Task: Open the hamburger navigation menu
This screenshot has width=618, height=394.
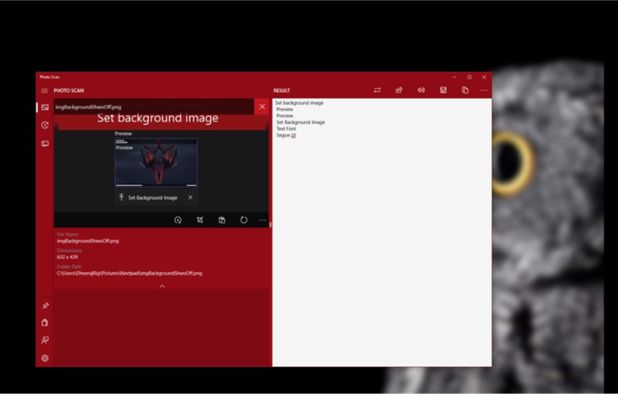Action: [x=45, y=91]
